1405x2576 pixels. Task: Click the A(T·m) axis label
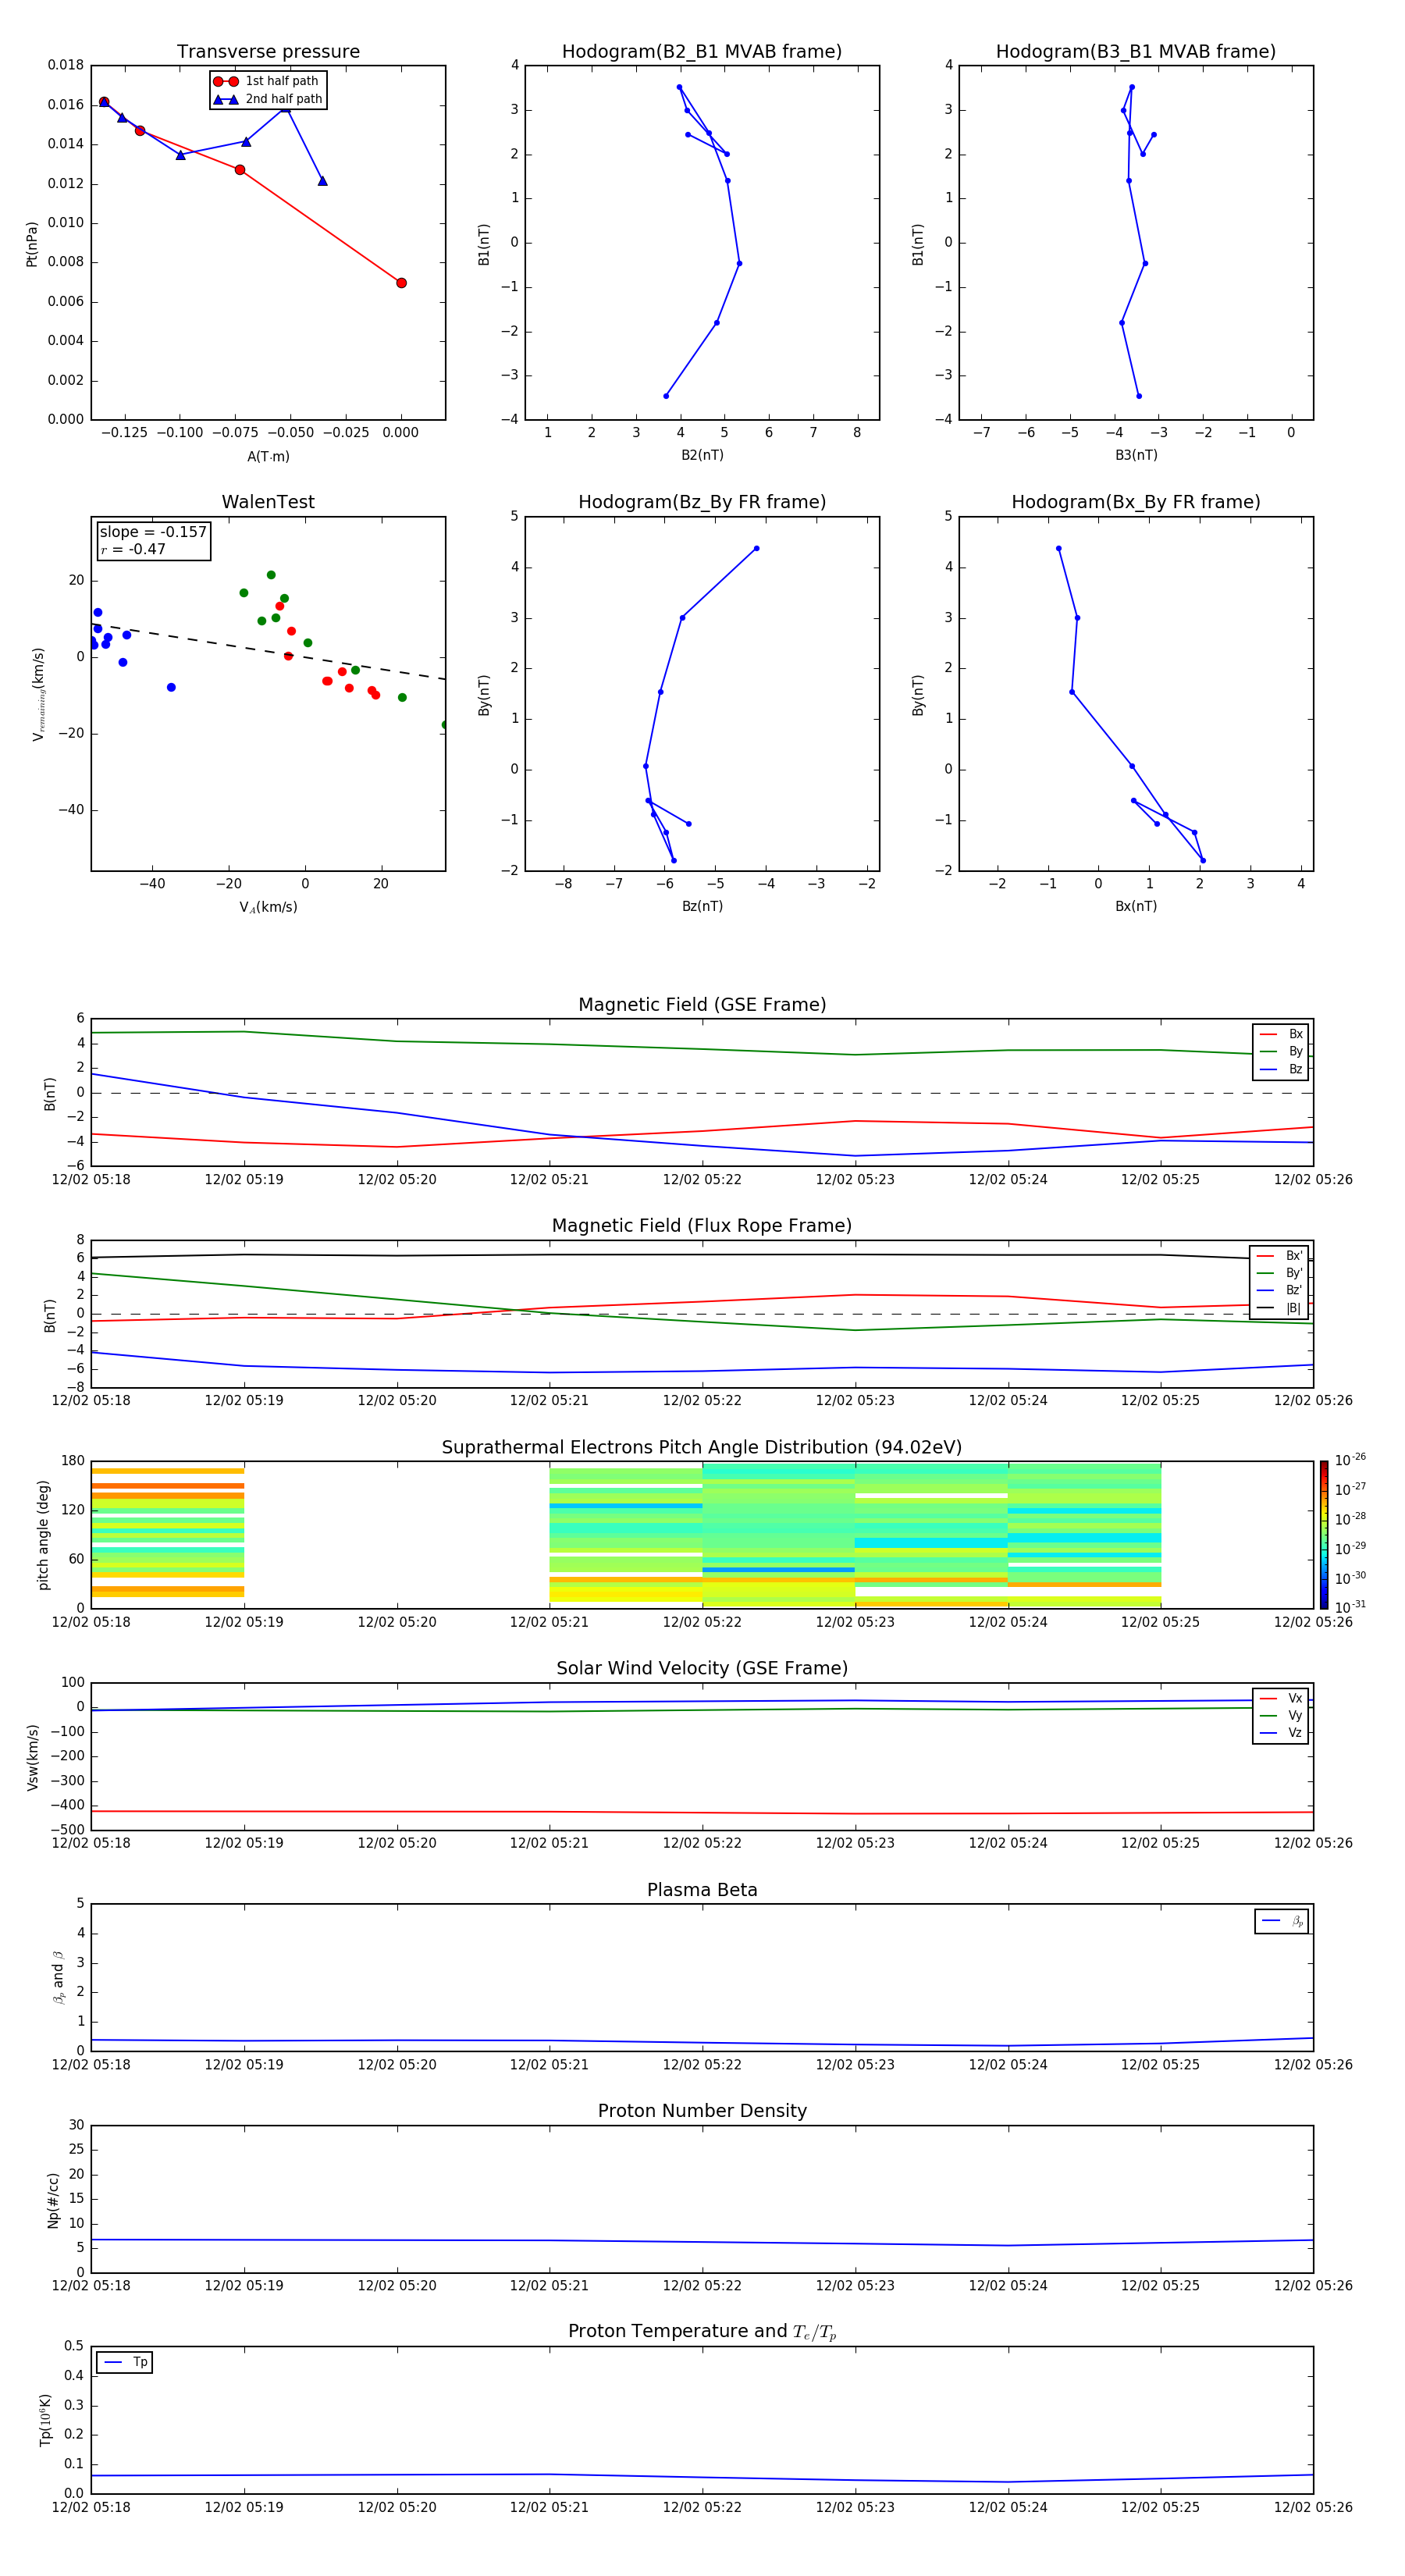pyautogui.click(x=268, y=456)
